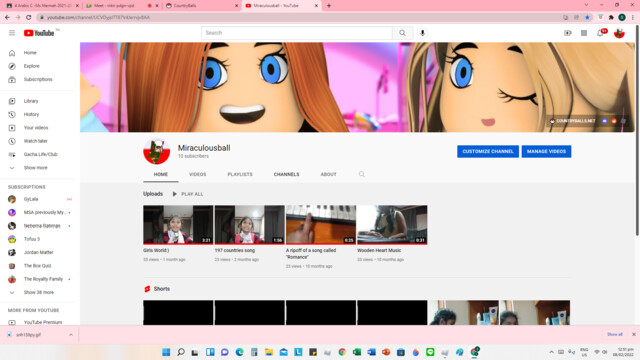This screenshot has width=640, height=360.
Task: Open COUNTRYBALLS.NET banner link
Action: (x=573, y=121)
